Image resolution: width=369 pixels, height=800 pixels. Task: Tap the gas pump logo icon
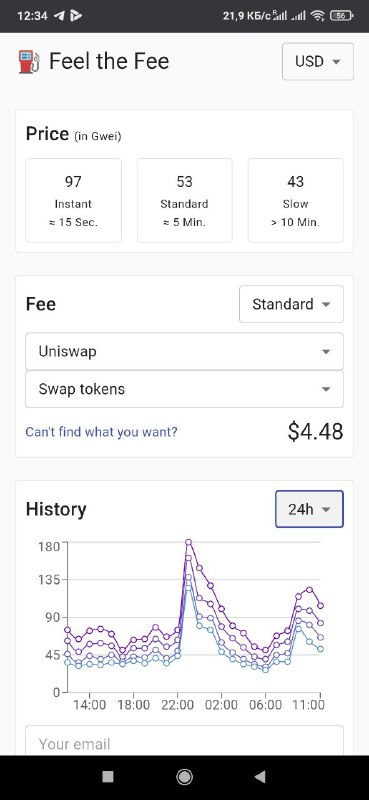coord(29,62)
